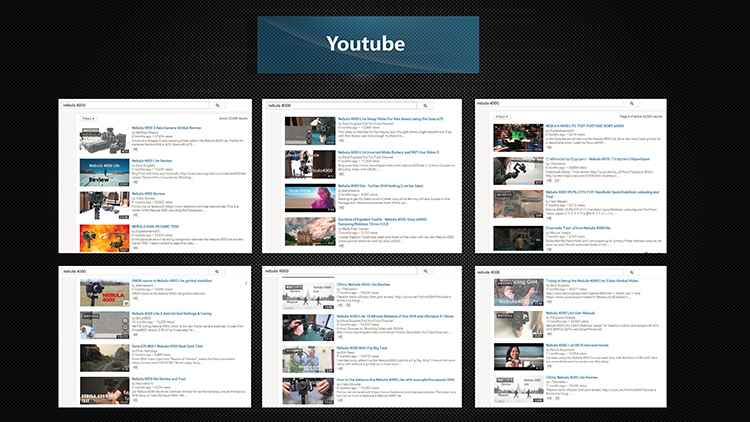Viewport: 750px width, 422px height.
Task: Open Filters dropdown beside 'About 22,800 results'
Action: 88,119
